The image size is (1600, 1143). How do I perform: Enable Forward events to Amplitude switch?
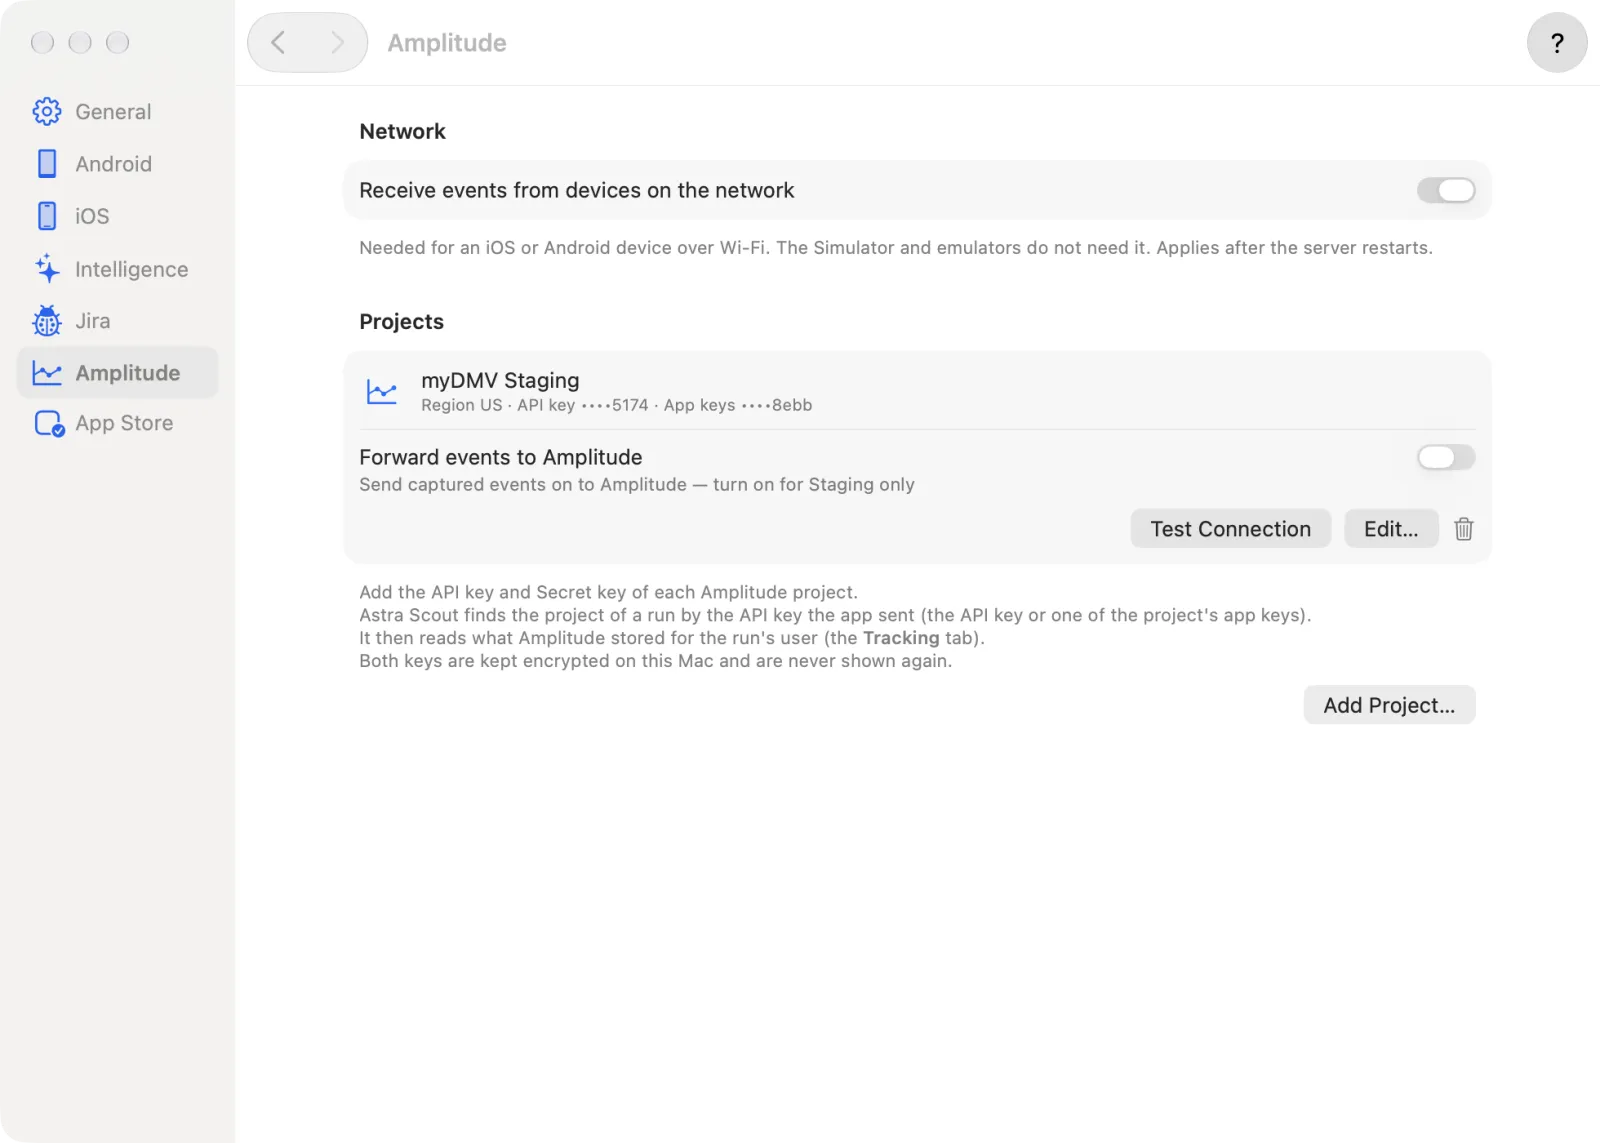pyautogui.click(x=1446, y=457)
